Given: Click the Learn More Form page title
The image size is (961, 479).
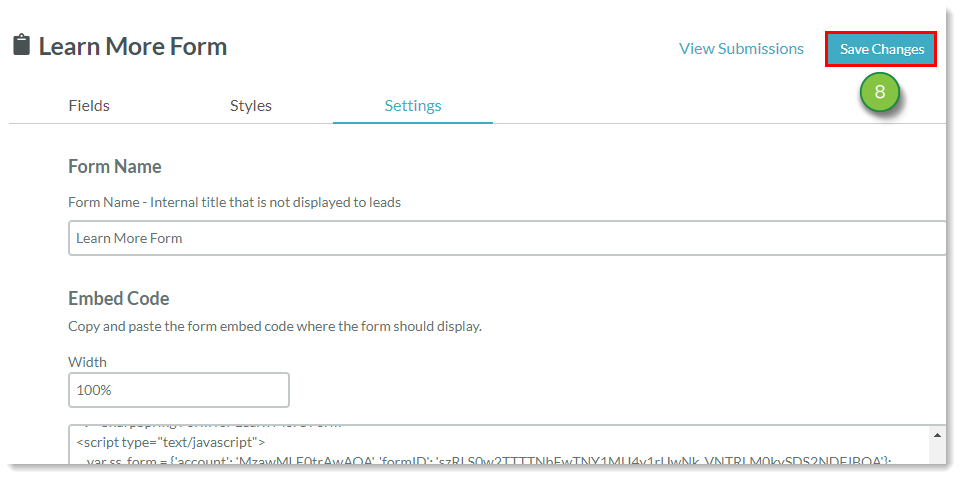Looking at the screenshot, I should pos(132,47).
